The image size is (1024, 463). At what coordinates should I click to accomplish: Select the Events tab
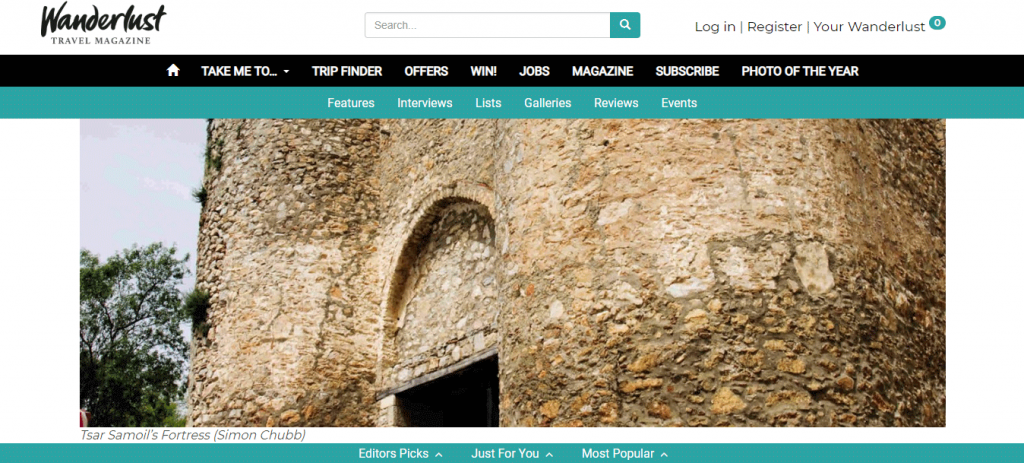[x=679, y=103]
